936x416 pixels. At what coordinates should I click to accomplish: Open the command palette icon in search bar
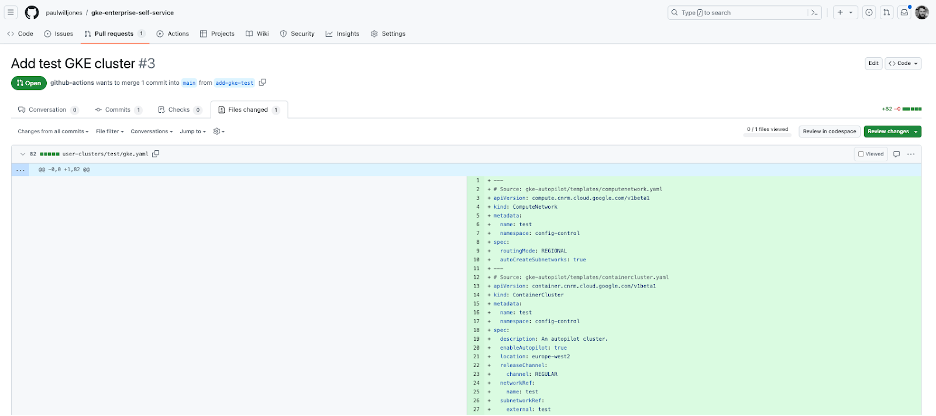(x=815, y=12)
